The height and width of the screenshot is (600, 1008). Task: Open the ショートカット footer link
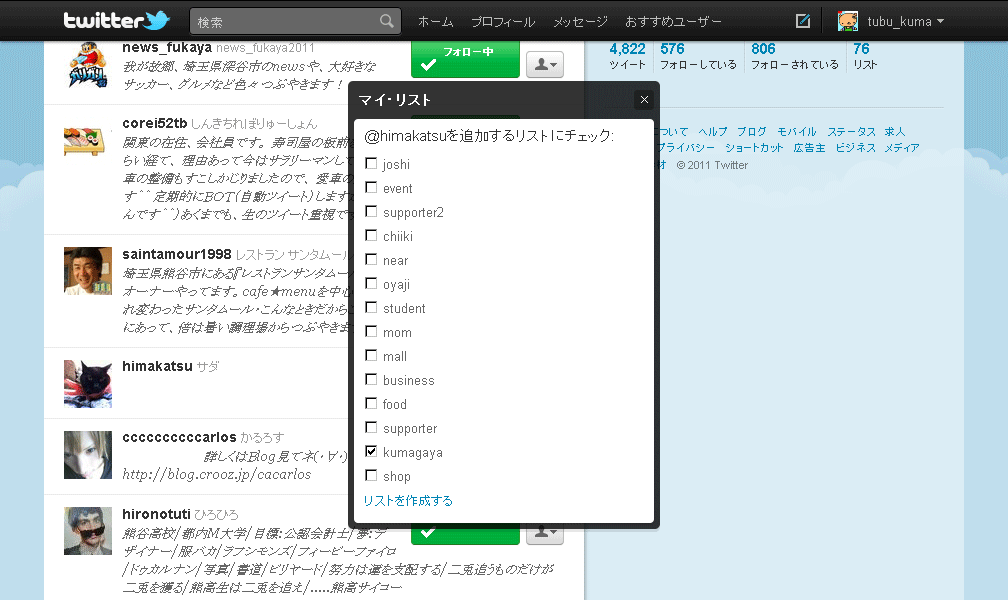tap(754, 147)
